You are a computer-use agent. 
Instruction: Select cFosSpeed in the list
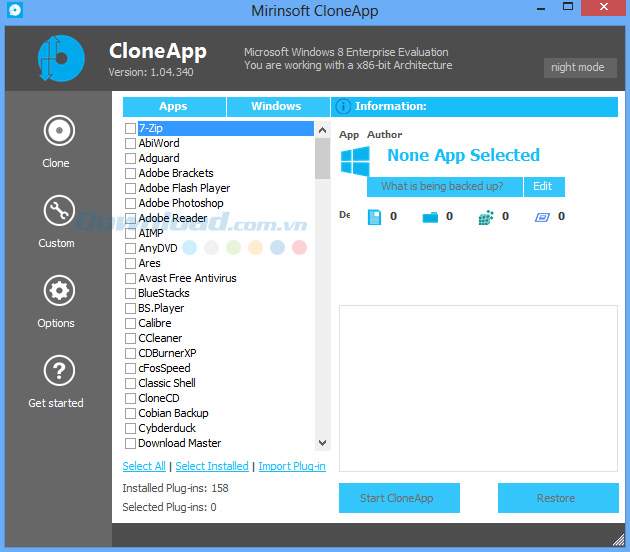pyautogui.click(x=164, y=368)
